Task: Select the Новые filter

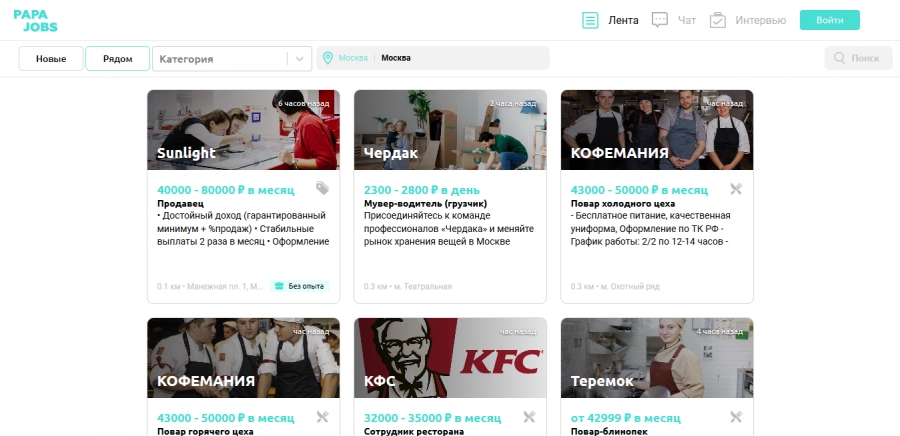Action: click(x=51, y=59)
